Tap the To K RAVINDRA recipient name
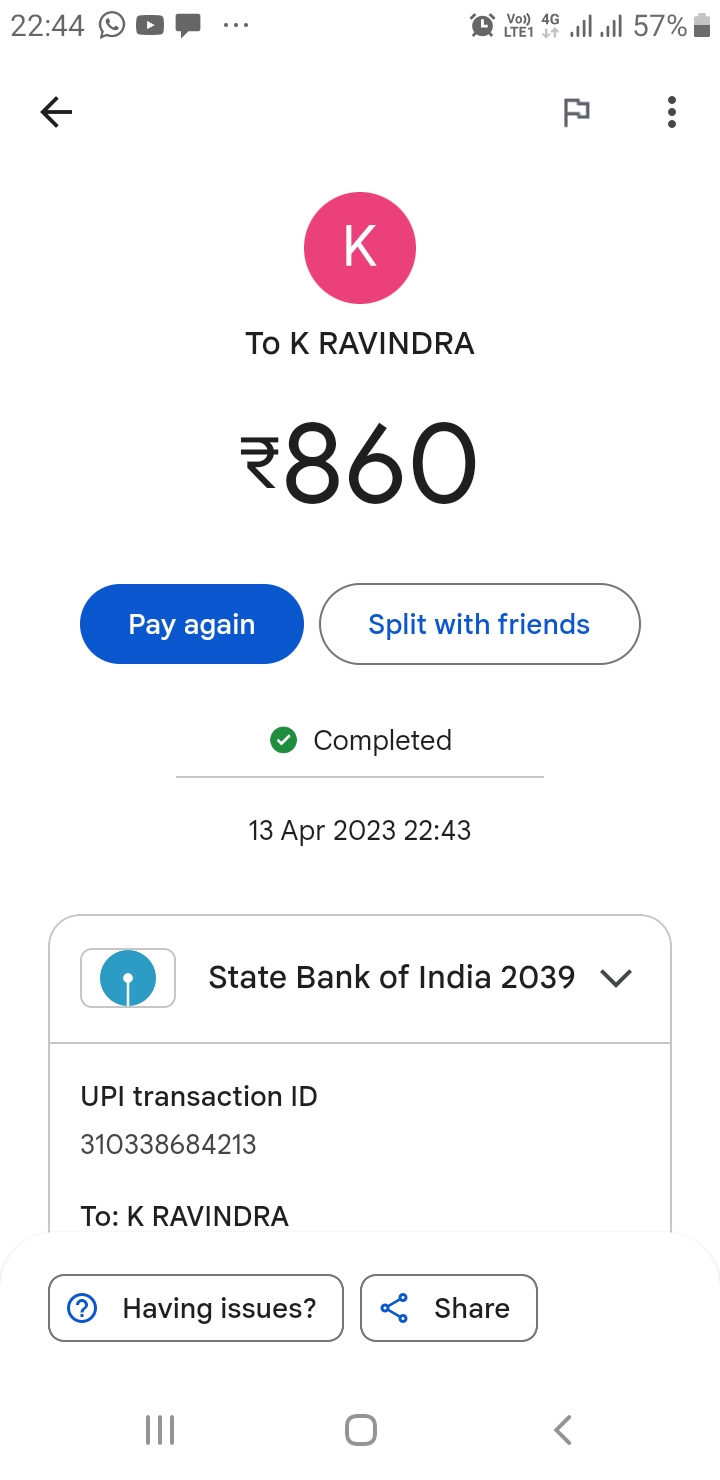 click(x=360, y=344)
